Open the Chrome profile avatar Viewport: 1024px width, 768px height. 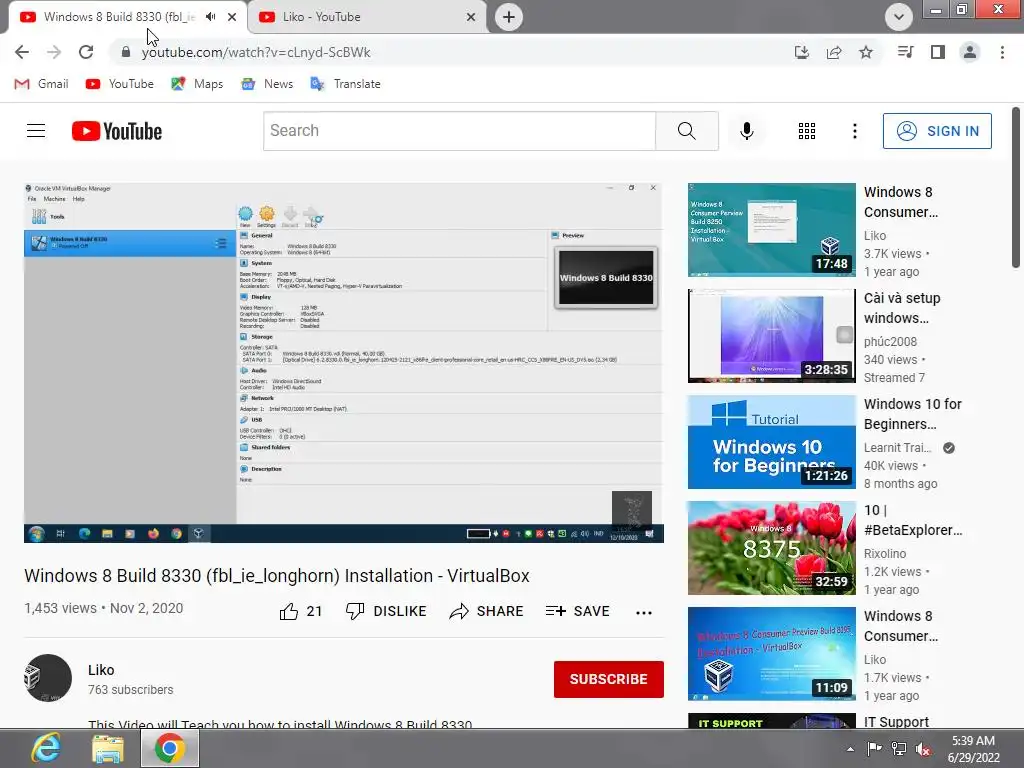click(x=970, y=52)
